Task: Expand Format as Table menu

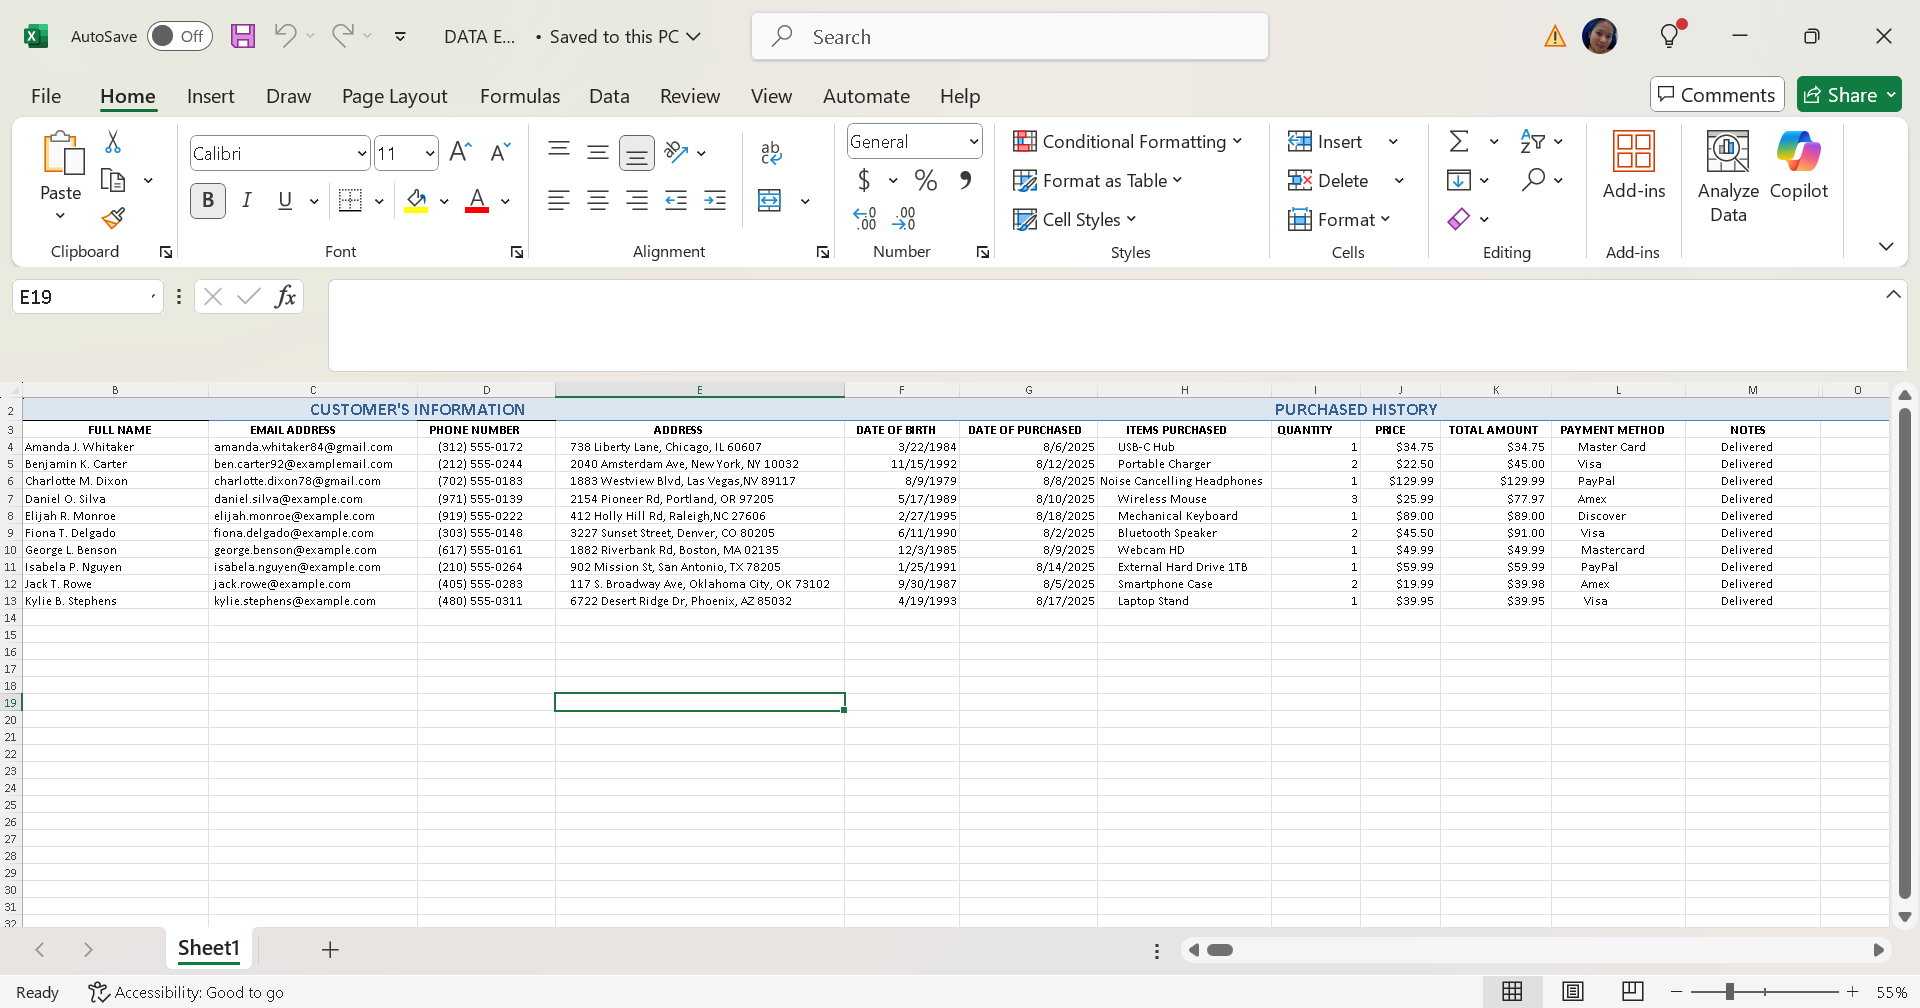Action: coord(1097,180)
